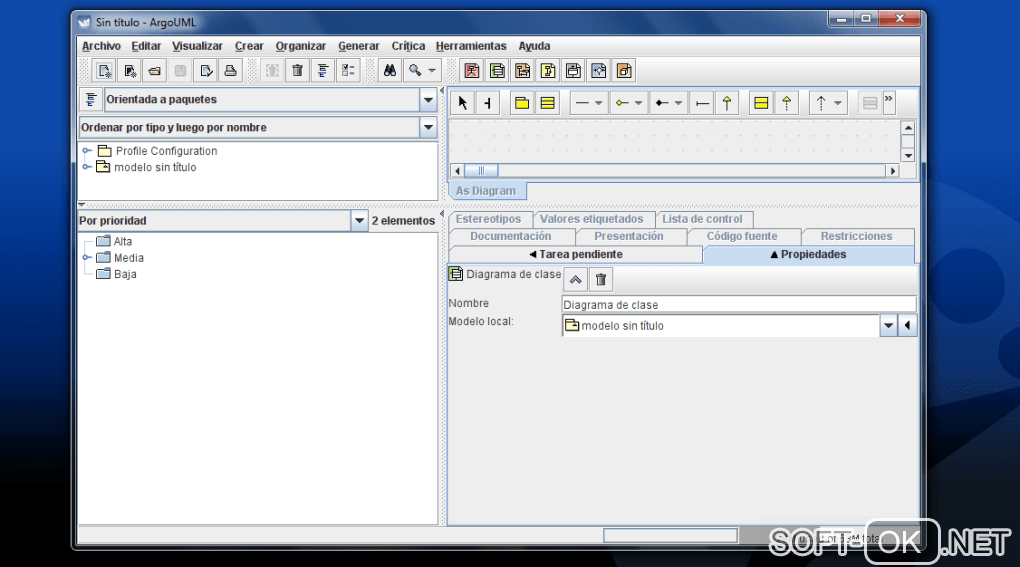The image size is (1020, 567).
Task: Click the open-folder icon in the main toolbar
Action: coord(155,71)
